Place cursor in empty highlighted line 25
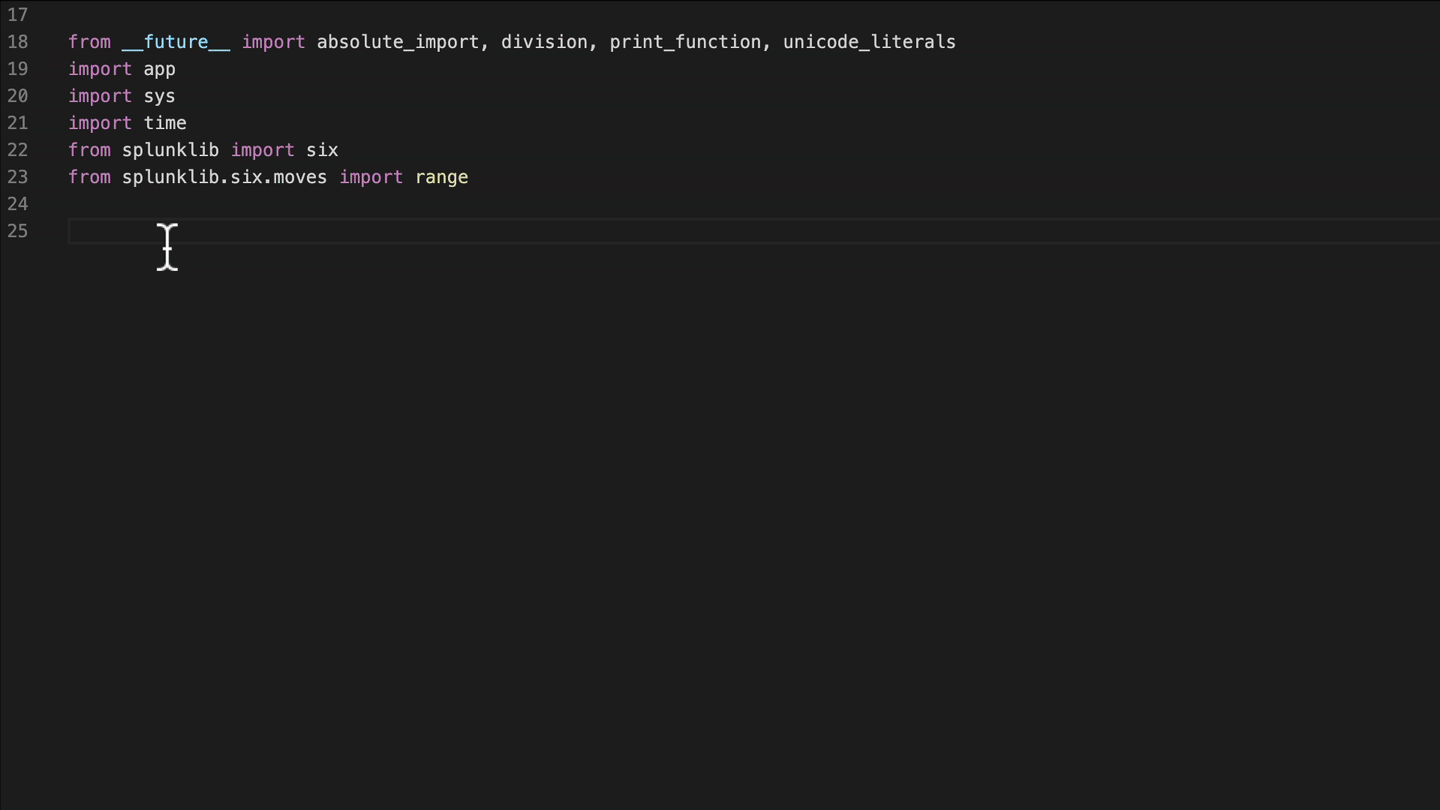The width and height of the screenshot is (1440, 810). click(x=754, y=231)
